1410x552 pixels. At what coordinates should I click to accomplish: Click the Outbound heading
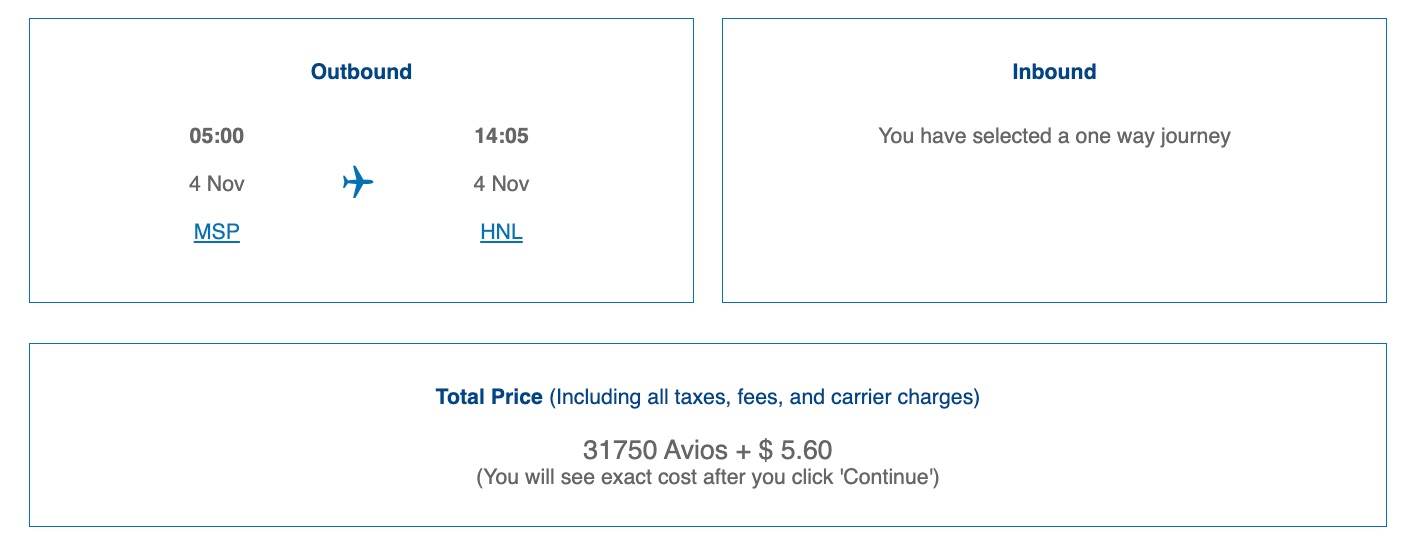coord(361,72)
